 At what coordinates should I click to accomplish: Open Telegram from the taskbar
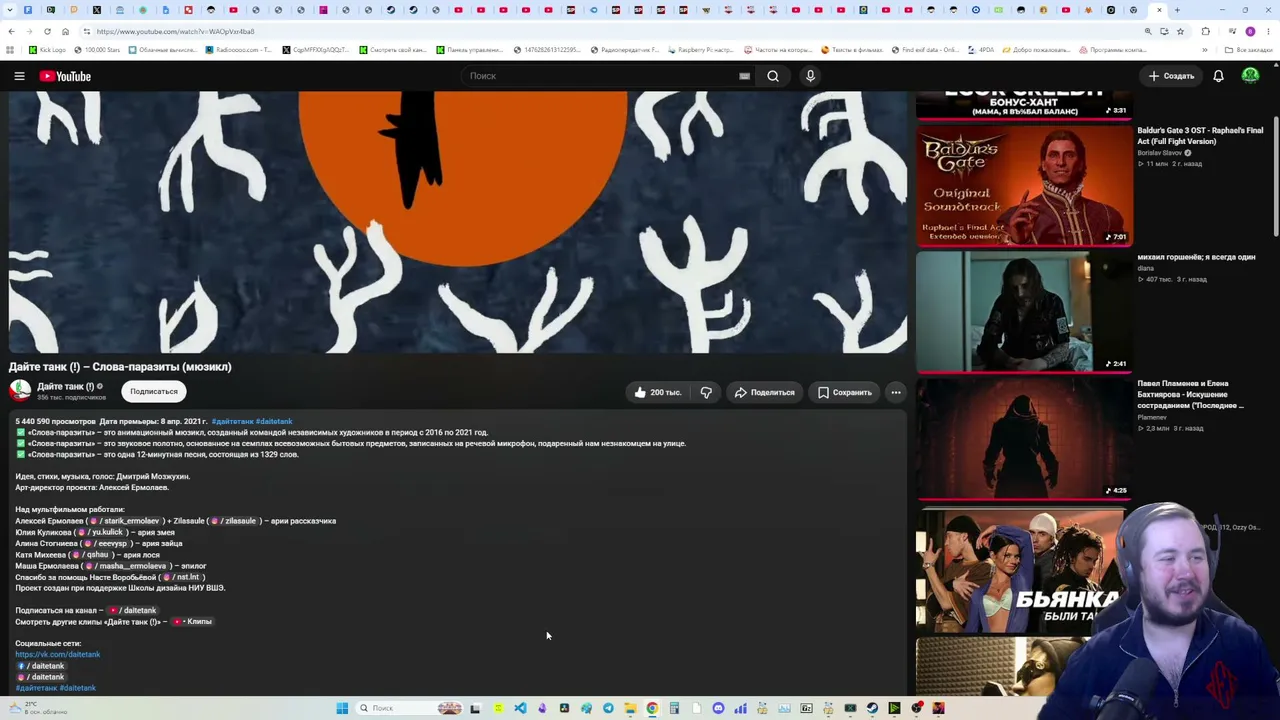pos(608,708)
